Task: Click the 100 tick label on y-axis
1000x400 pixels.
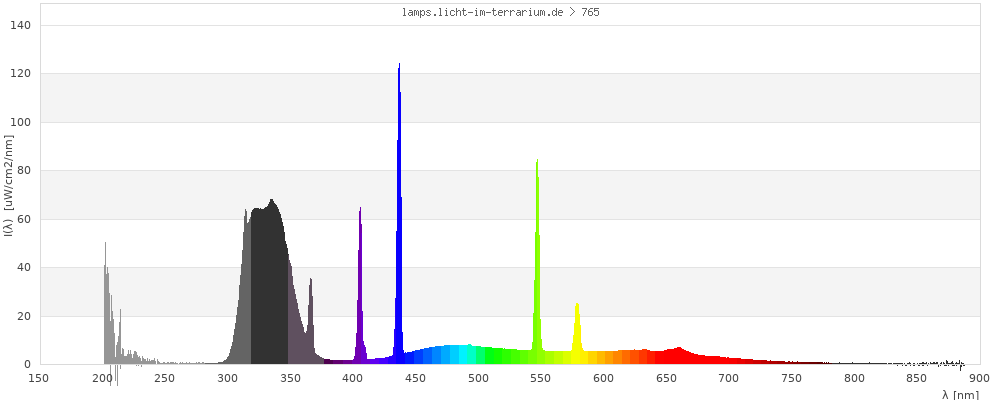Action: click(x=21, y=122)
